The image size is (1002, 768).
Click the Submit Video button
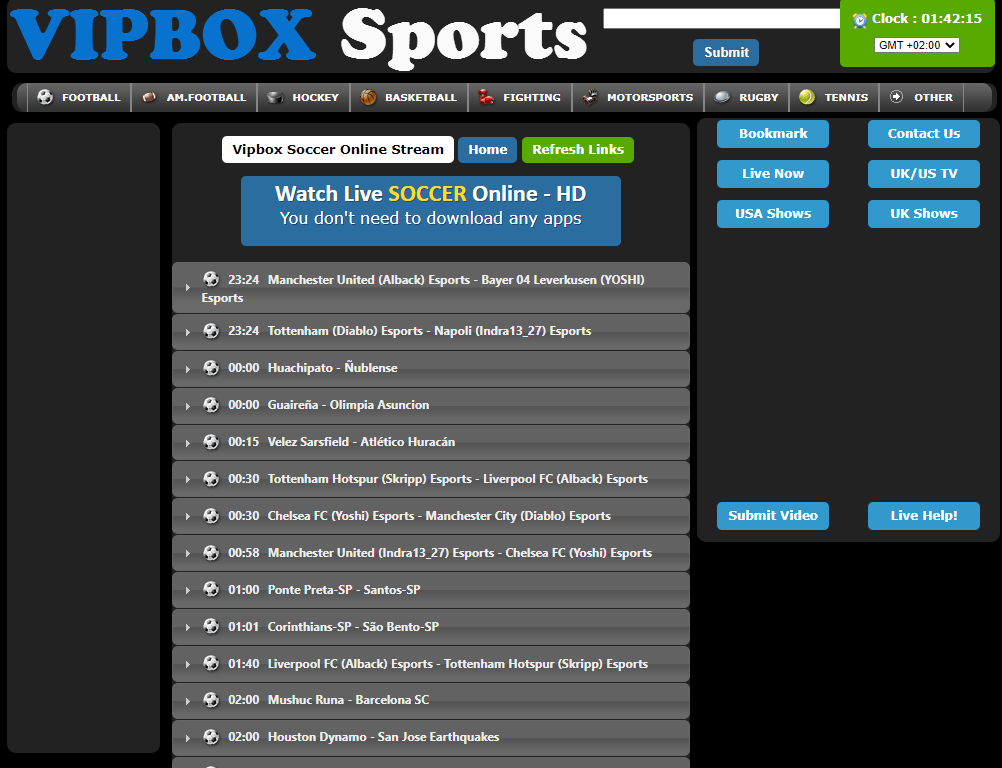(x=773, y=516)
